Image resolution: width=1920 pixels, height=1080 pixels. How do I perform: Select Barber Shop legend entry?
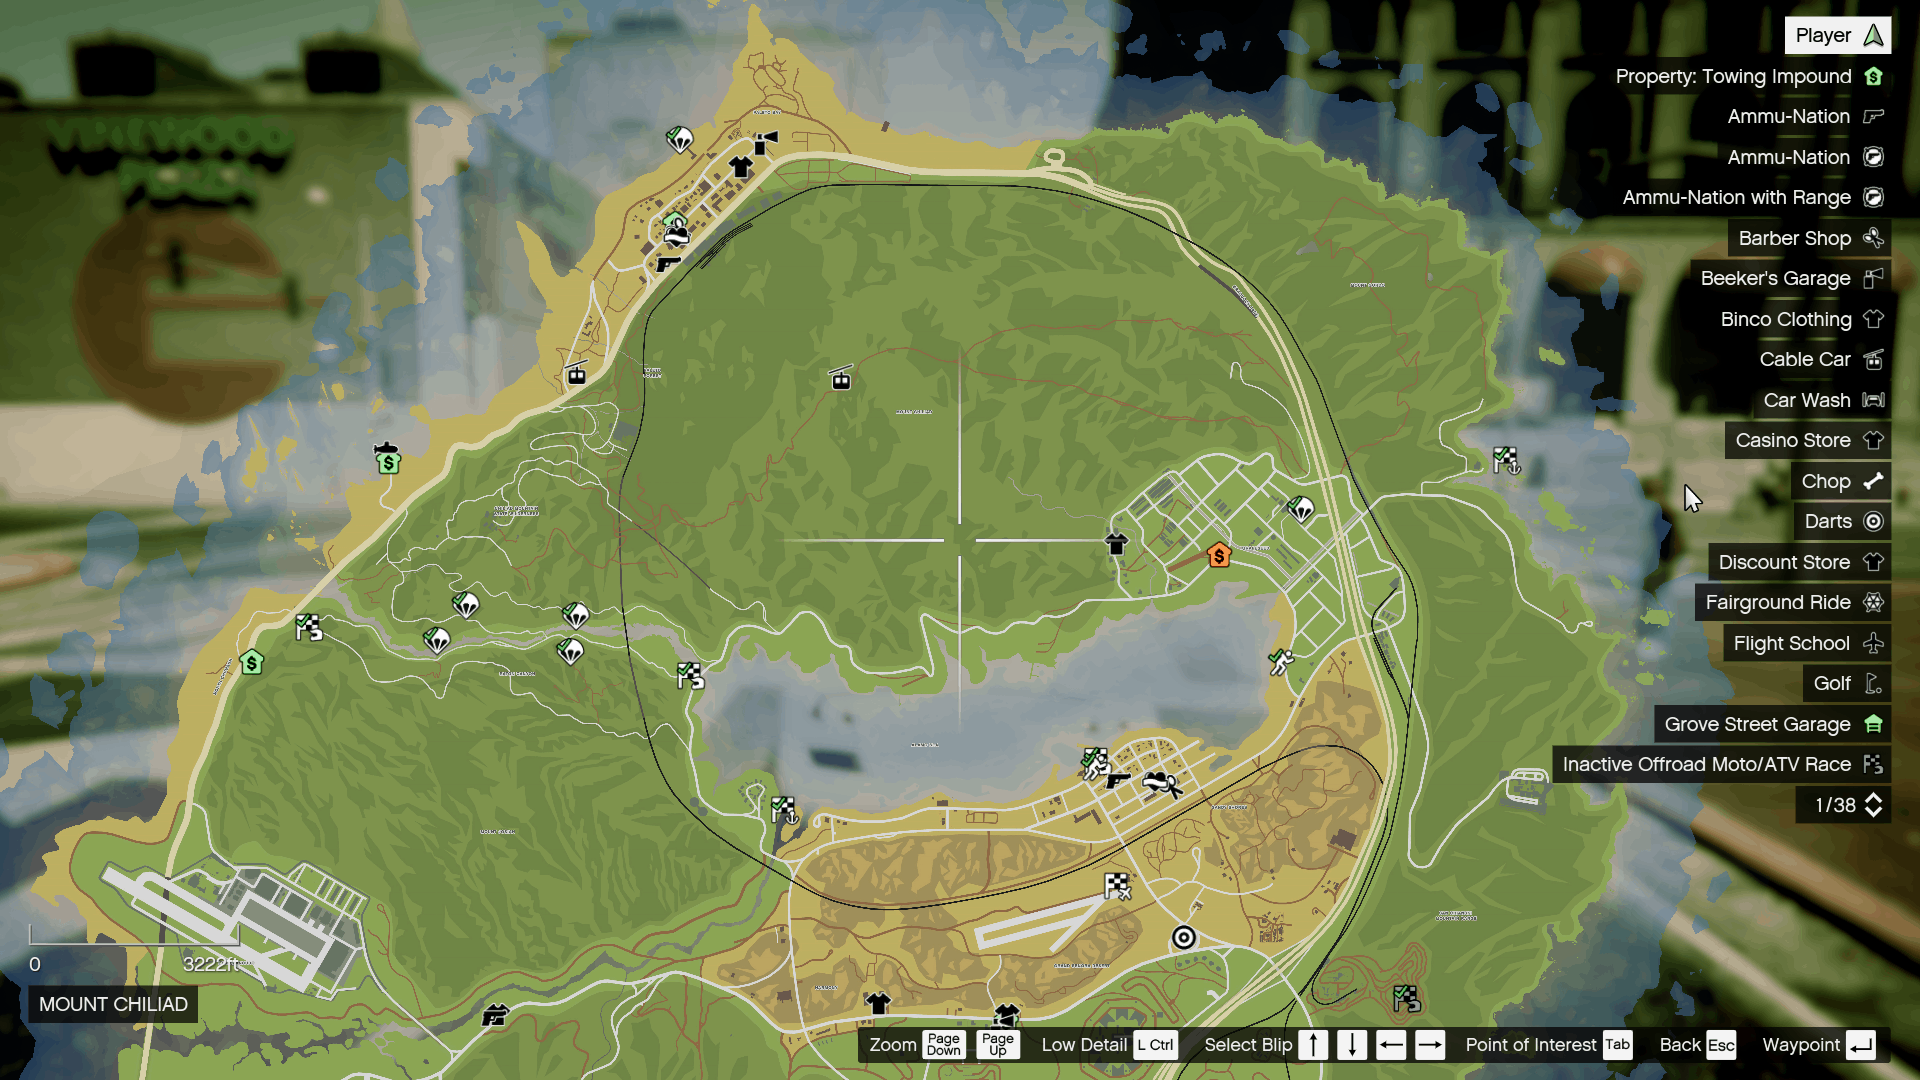(x=1809, y=238)
